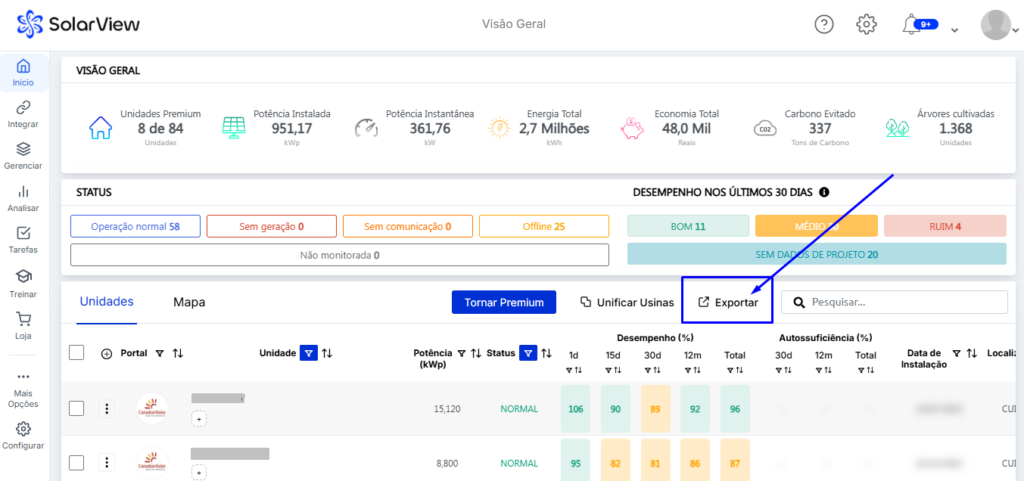Screen dimensions: 1024x481
Task: Select the Unidades tab
Action: point(107,302)
